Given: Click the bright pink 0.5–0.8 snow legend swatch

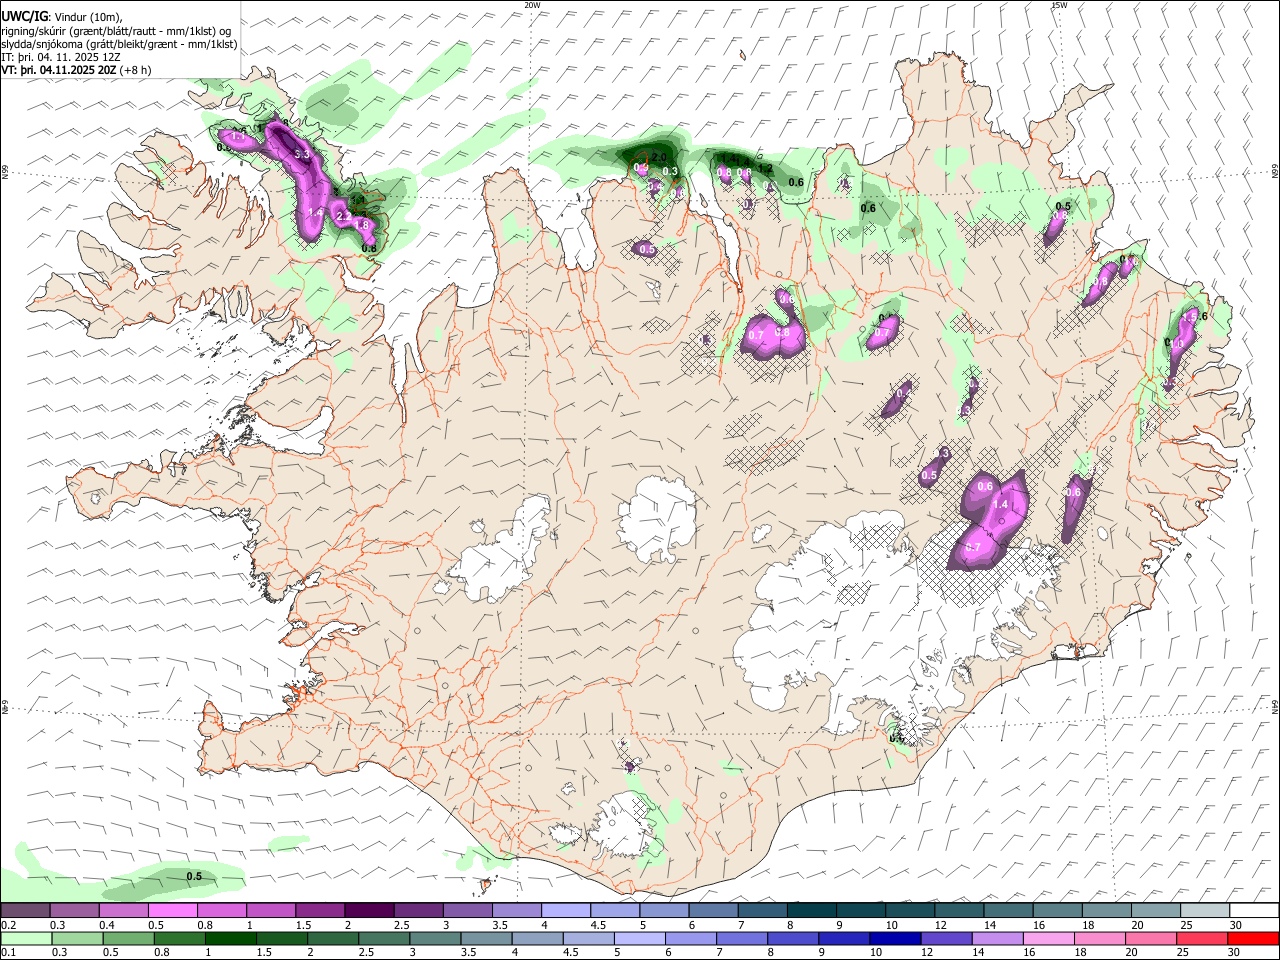Looking at the screenshot, I should (172, 911).
